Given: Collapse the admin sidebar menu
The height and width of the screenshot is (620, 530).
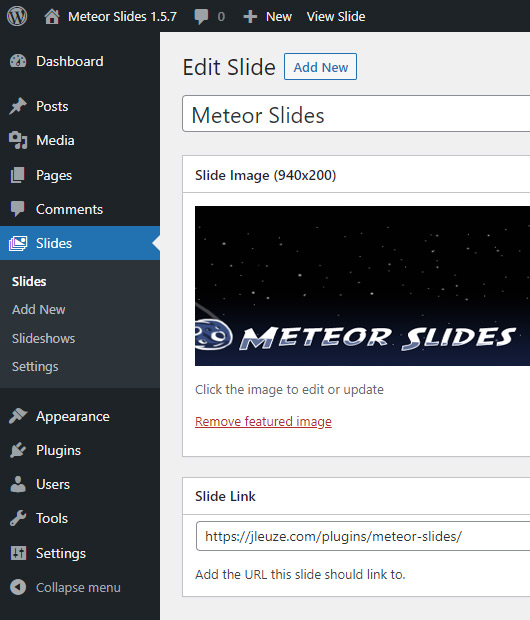Looking at the screenshot, I should tap(65, 587).
